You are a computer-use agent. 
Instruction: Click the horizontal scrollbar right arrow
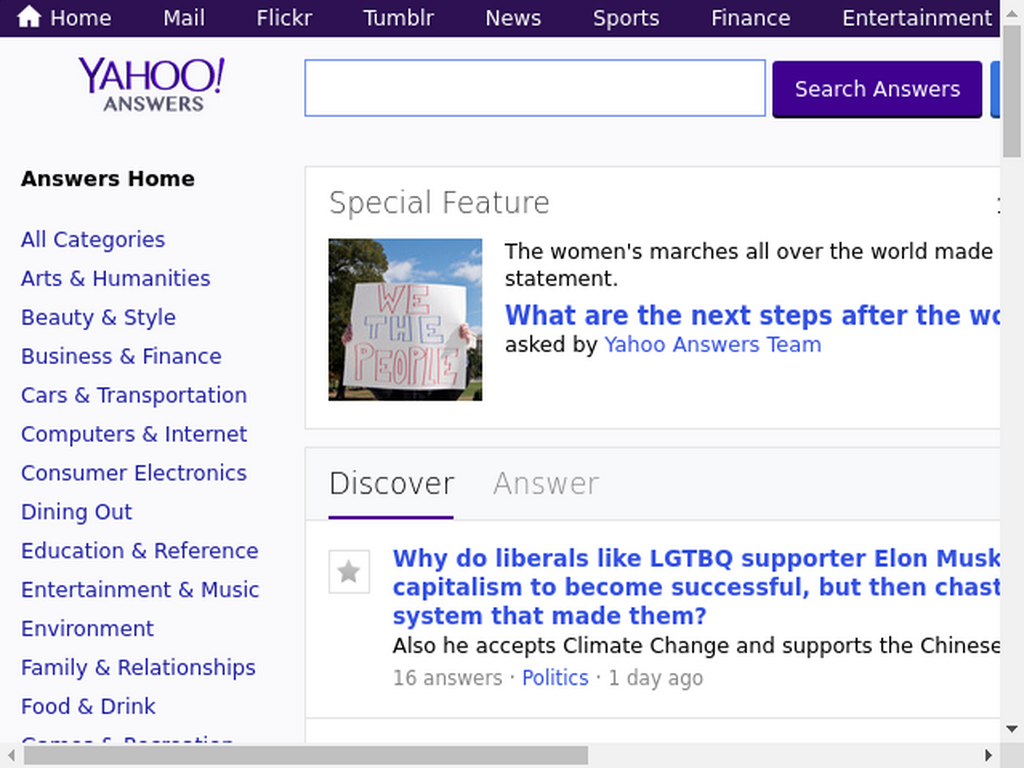point(988,756)
